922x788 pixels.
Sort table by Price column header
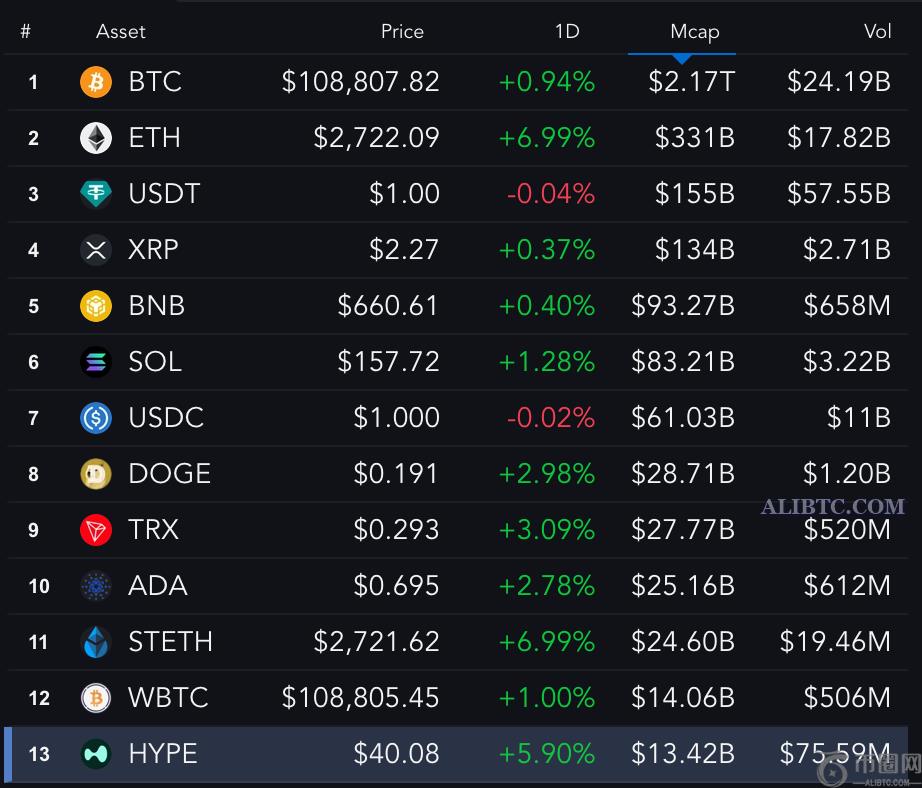402,32
